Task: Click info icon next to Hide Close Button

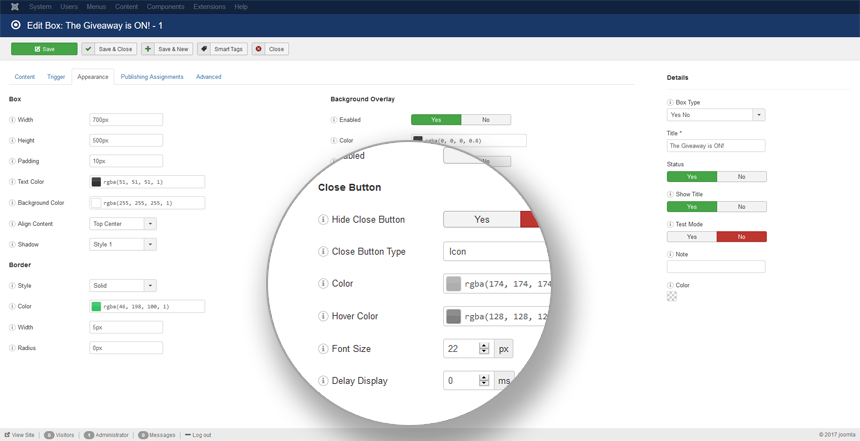Action: (x=323, y=219)
